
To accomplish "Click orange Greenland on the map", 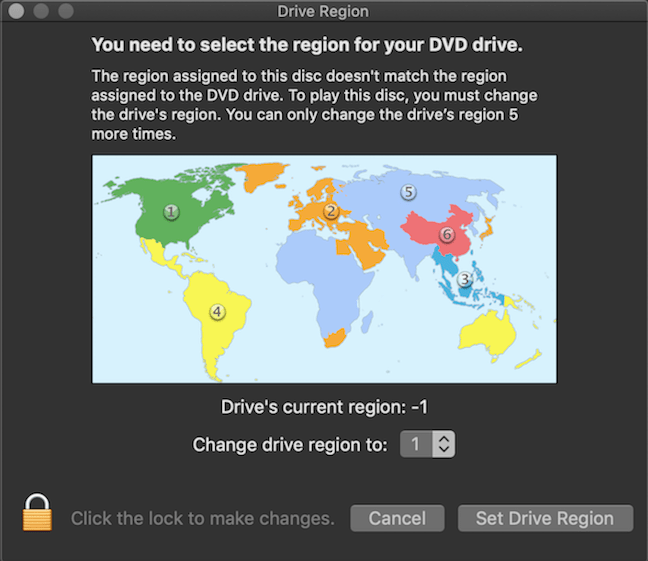I will tap(263, 176).
